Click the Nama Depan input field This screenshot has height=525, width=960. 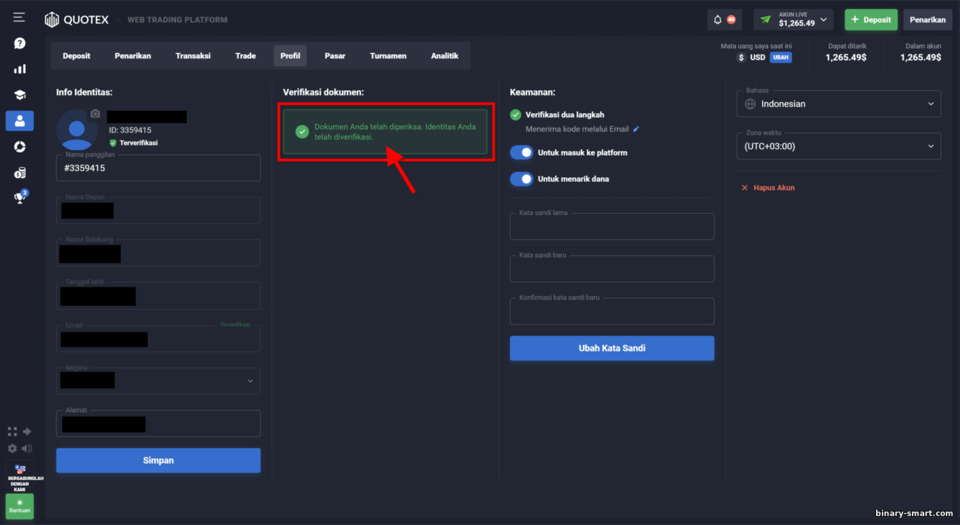tap(158, 210)
